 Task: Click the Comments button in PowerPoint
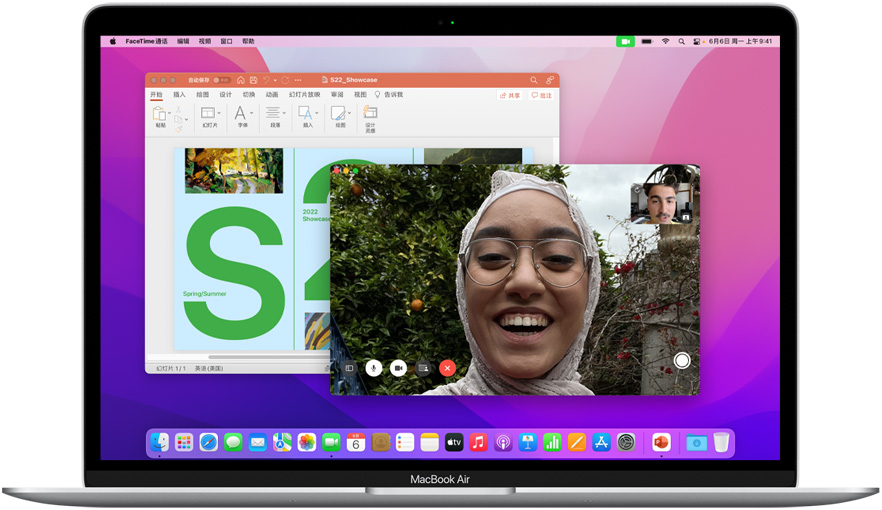click(541, 95)
